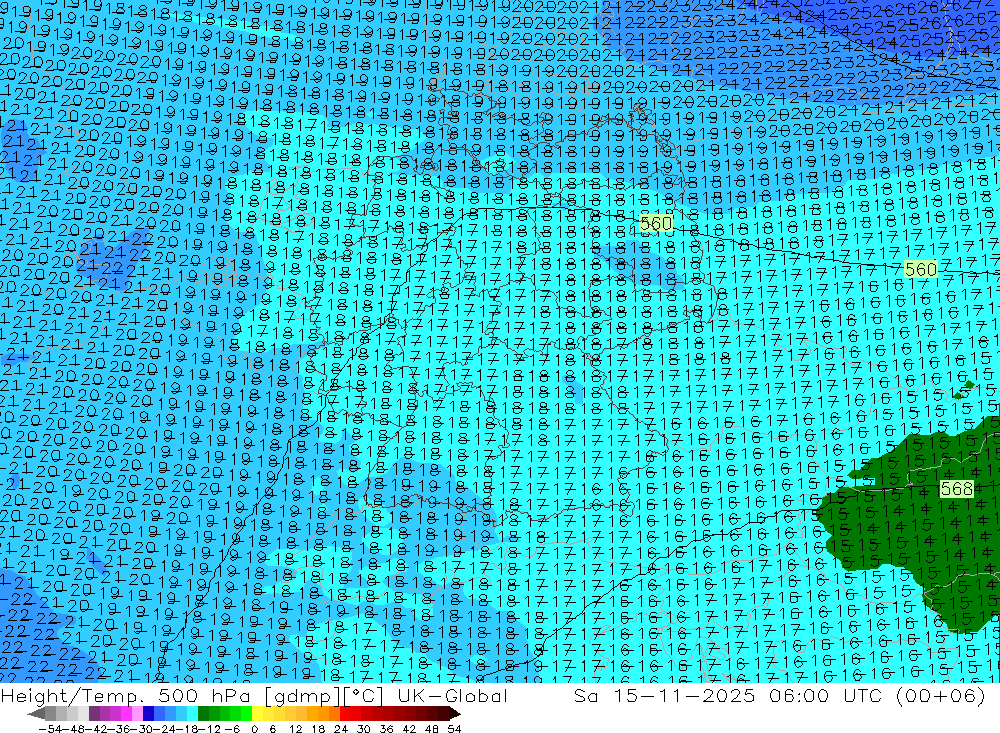Click the '-54' legend value
This screenshot has height=733, width=1000.
point(50,729)
